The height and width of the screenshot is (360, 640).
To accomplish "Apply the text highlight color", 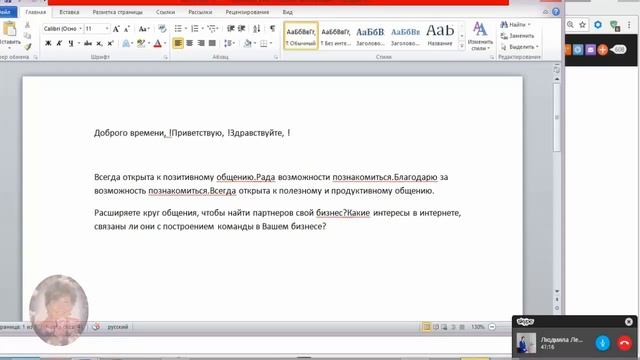I will (x=141, y=43).
